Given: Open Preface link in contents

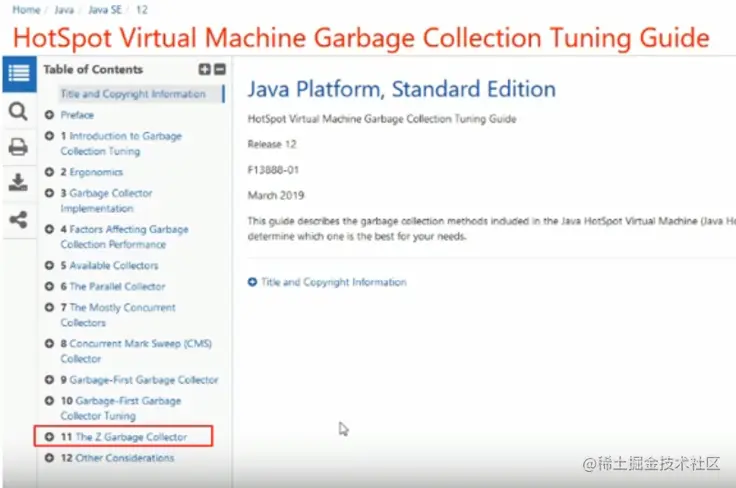Looking at the screenshot, I should tap(77, 115).
